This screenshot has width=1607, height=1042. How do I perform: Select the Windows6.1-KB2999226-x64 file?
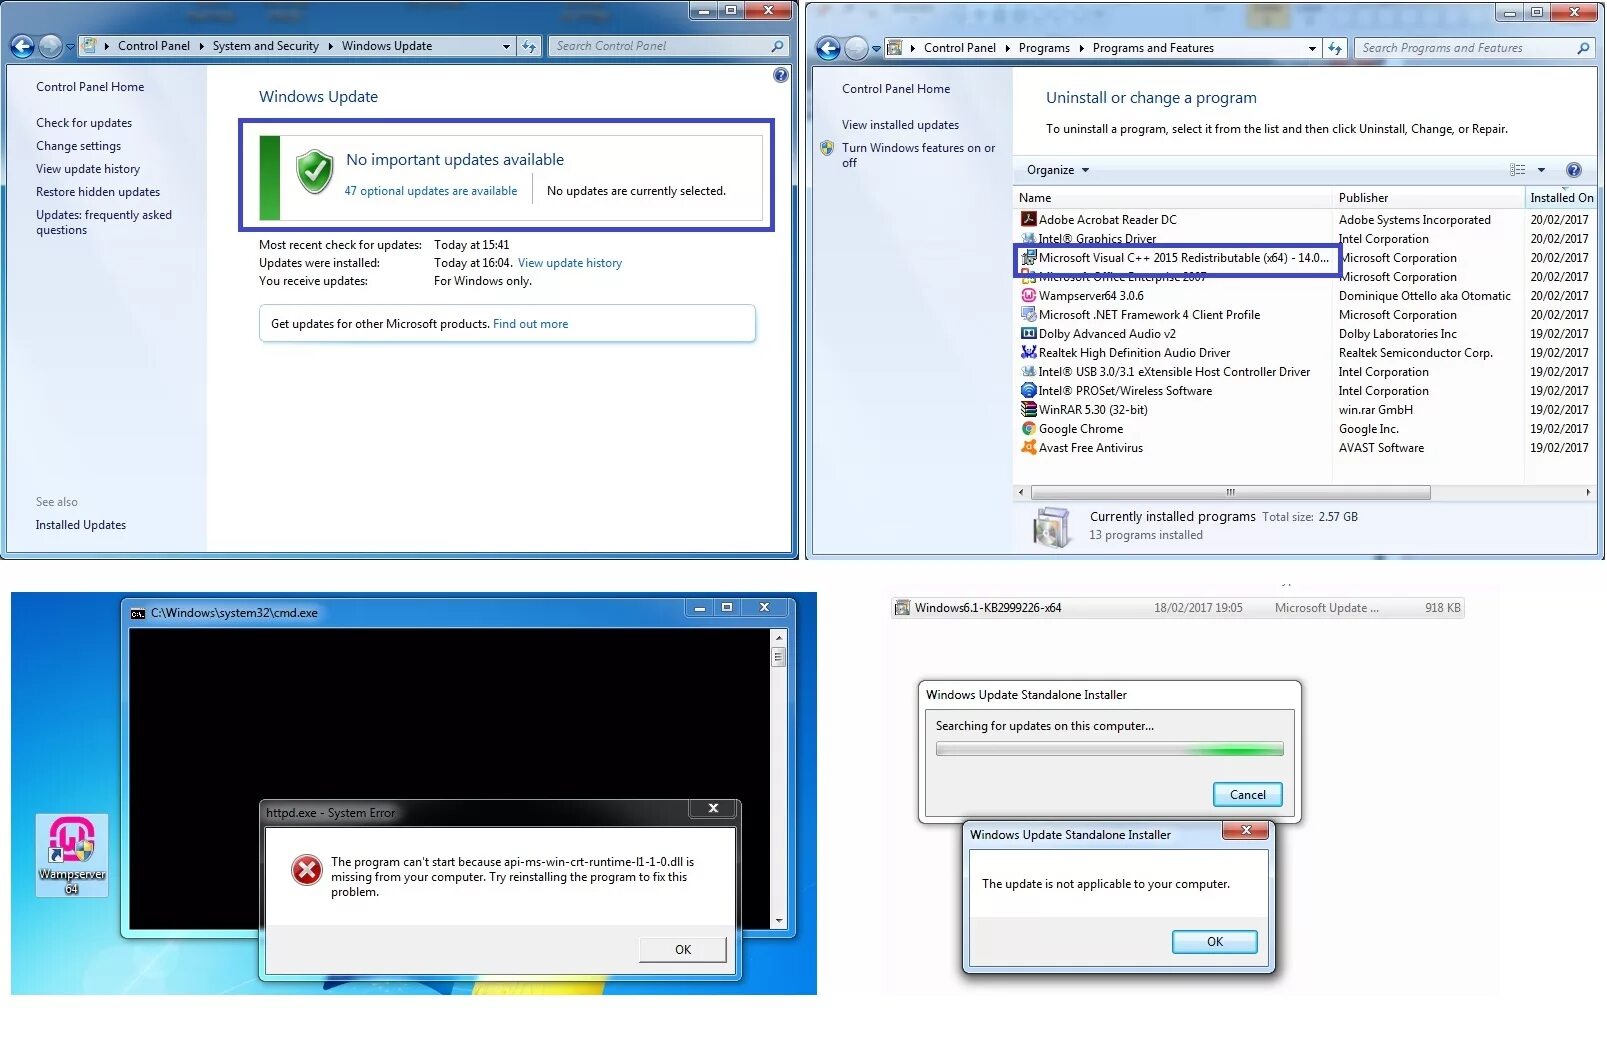click(x=1178, y=608)
